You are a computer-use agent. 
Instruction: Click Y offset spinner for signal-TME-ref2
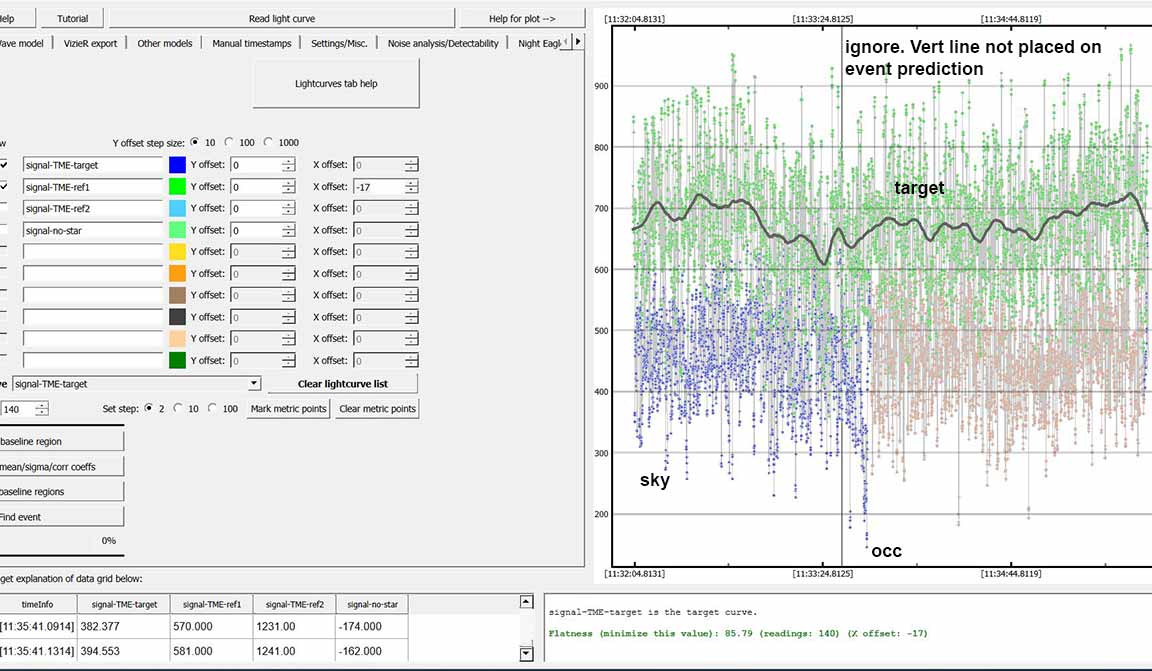[262, 209]
